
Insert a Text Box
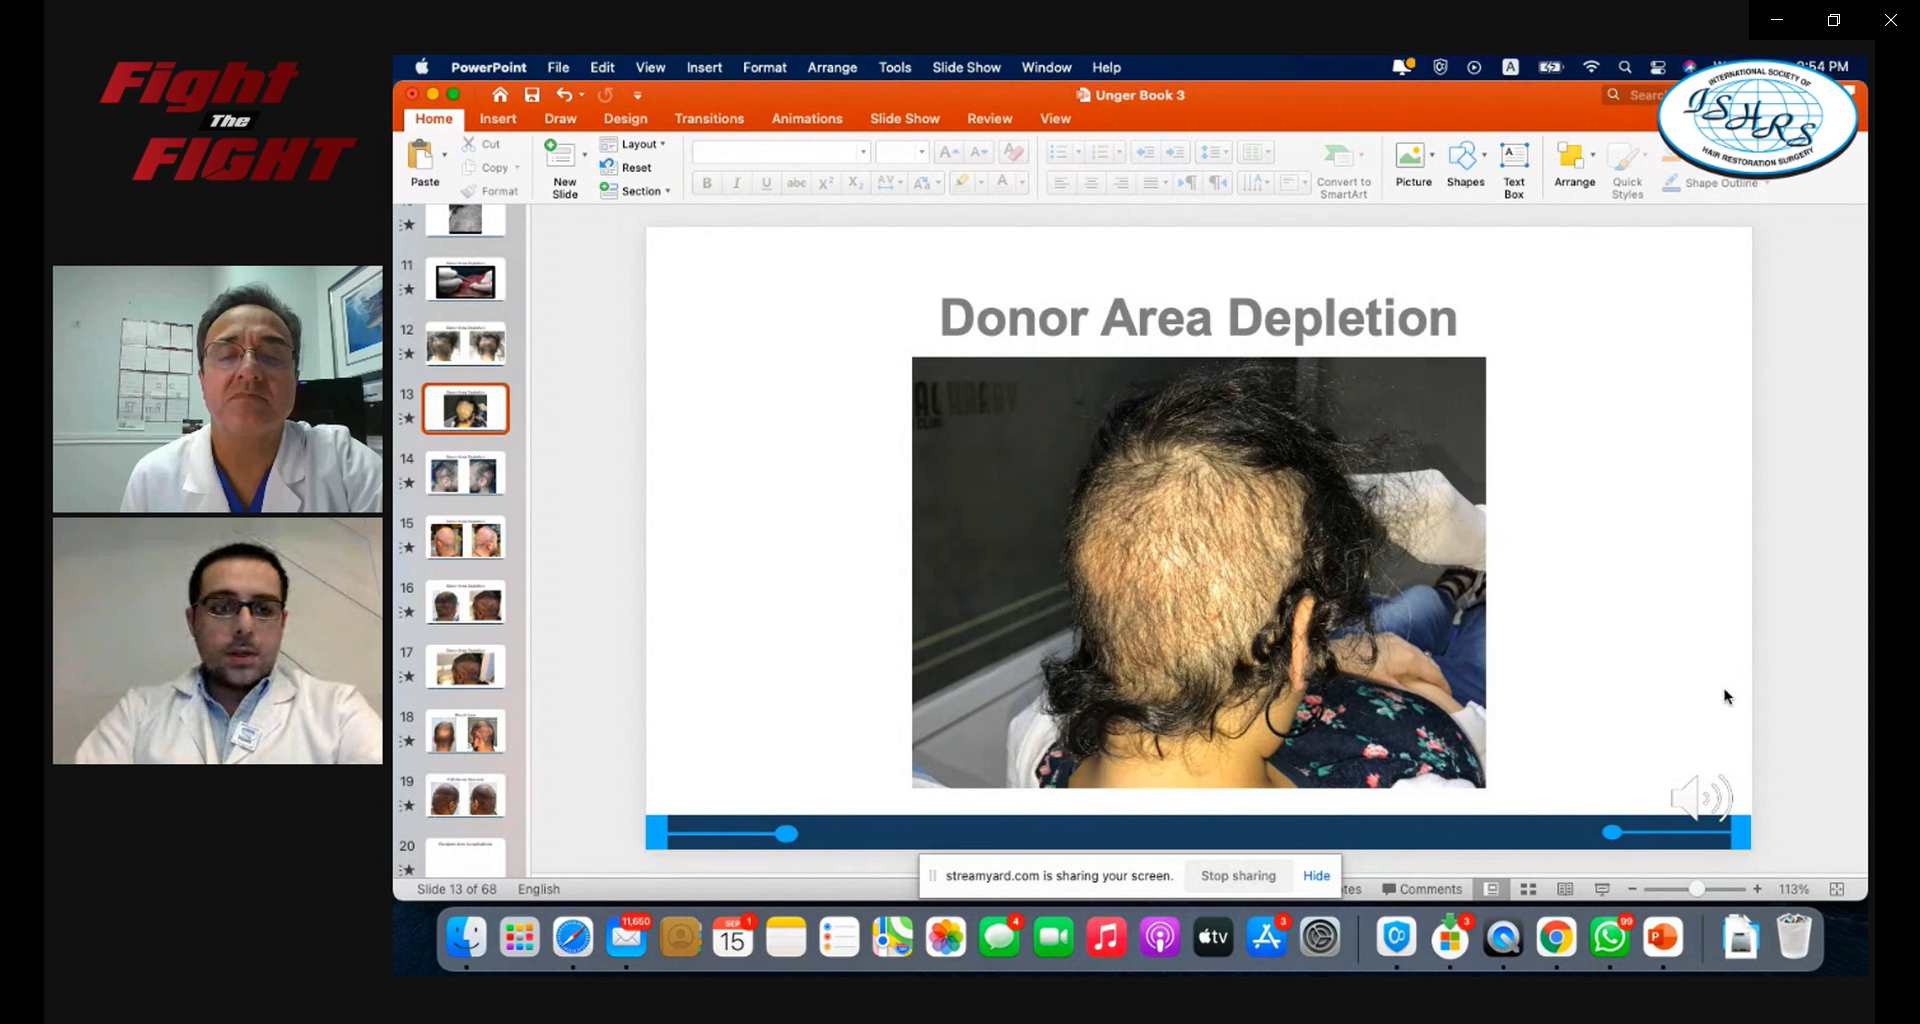pyautogui.click(x=1514, y=169)
